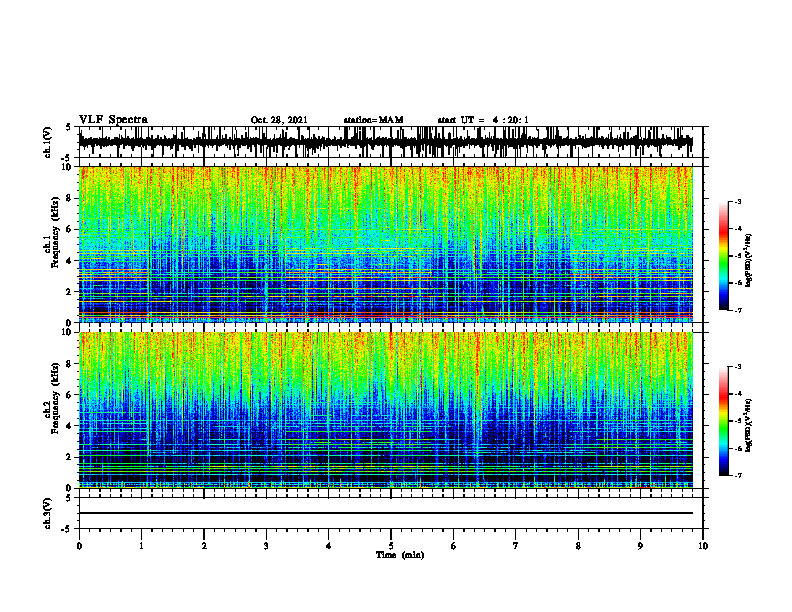Click the "Time (min)" x-axis label

(400, 555)
